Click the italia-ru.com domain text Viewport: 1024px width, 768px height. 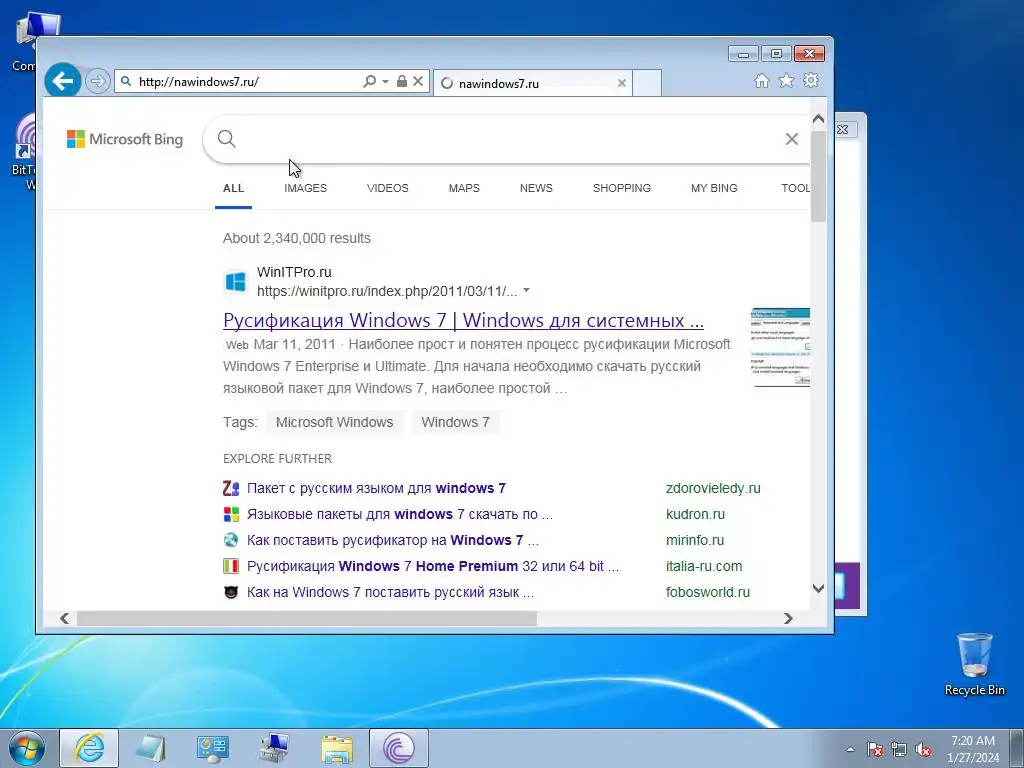[704, 566]
